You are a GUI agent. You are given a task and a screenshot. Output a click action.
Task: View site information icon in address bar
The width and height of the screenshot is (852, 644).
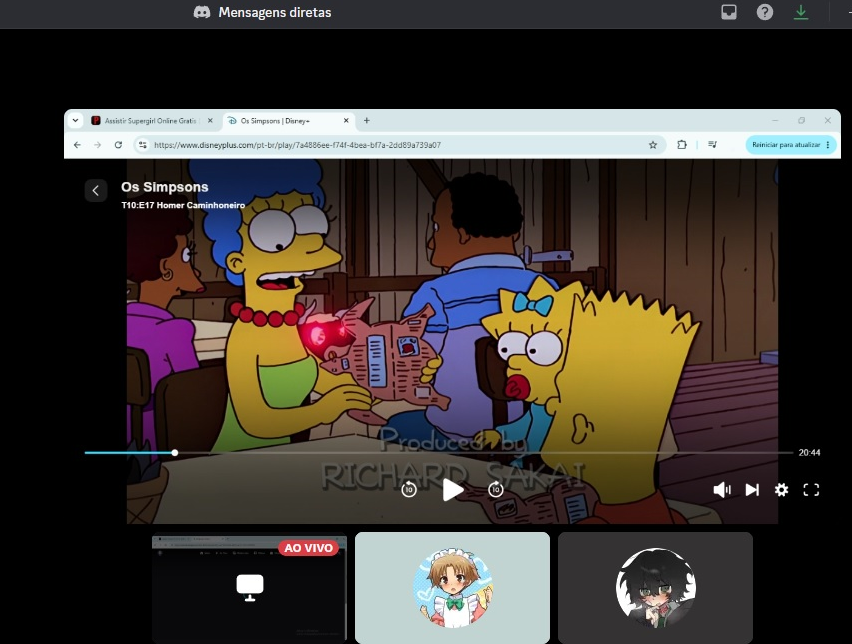[x=142, y=145]
